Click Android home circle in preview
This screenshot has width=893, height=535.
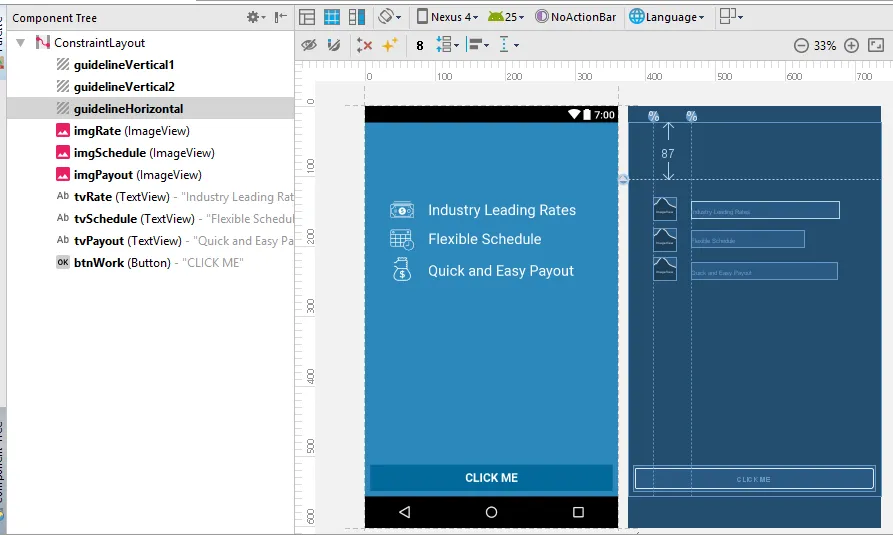(x=491, y=512)
